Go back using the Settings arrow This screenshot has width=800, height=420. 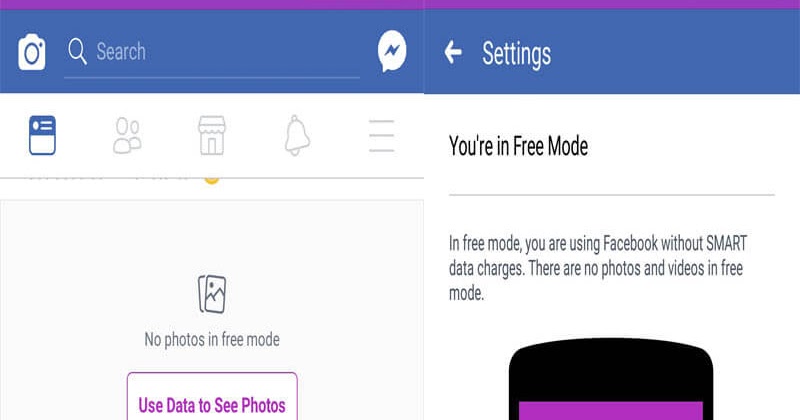coord(453,52)
